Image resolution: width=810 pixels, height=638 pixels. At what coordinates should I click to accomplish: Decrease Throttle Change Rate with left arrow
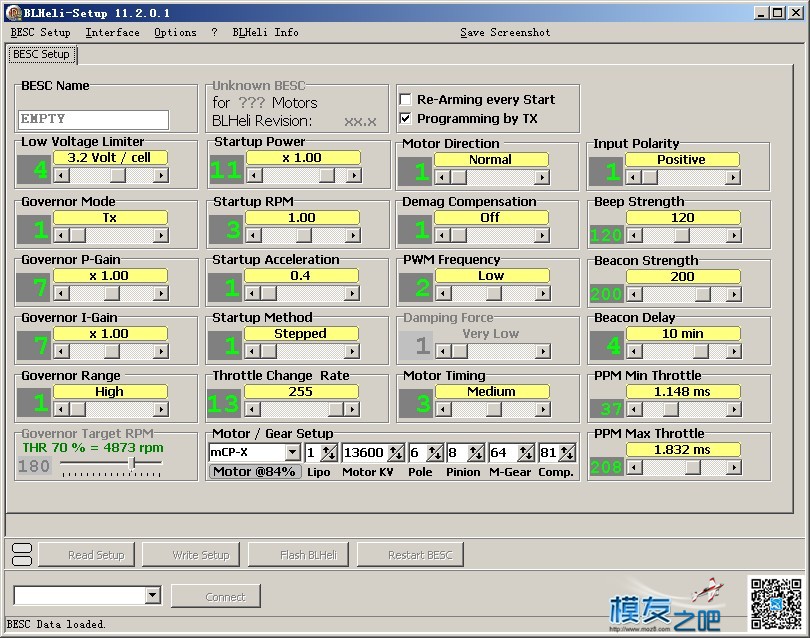click(253, 409)
